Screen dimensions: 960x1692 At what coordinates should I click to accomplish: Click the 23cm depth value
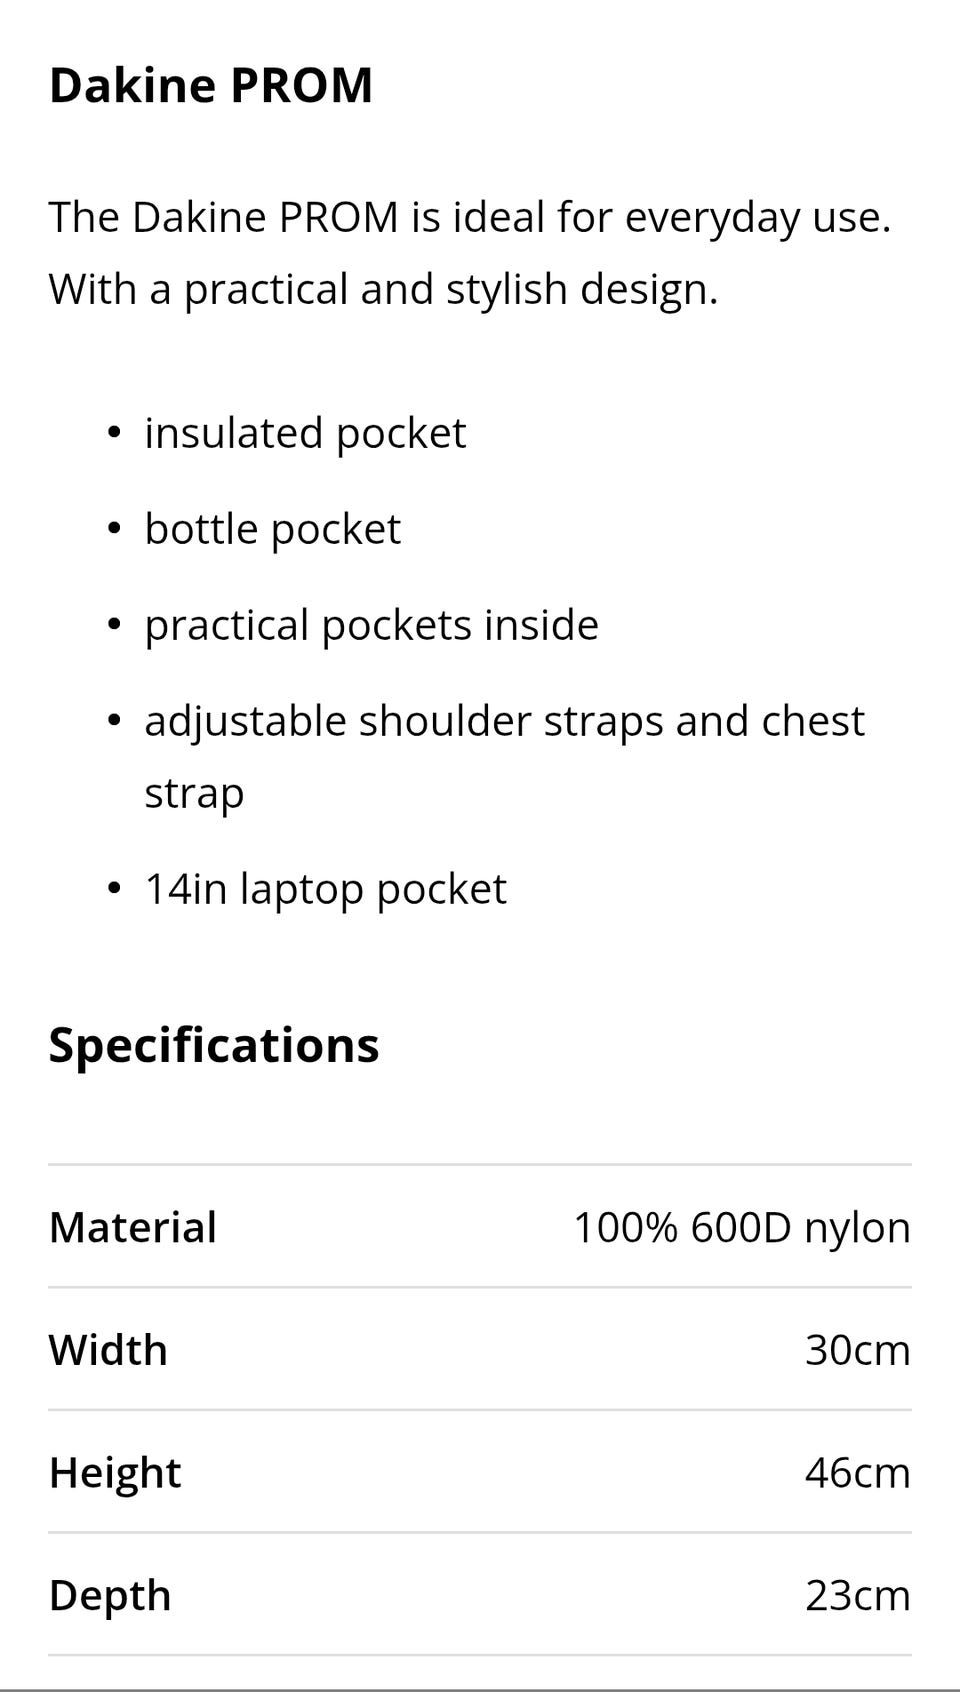[858, 1596]
